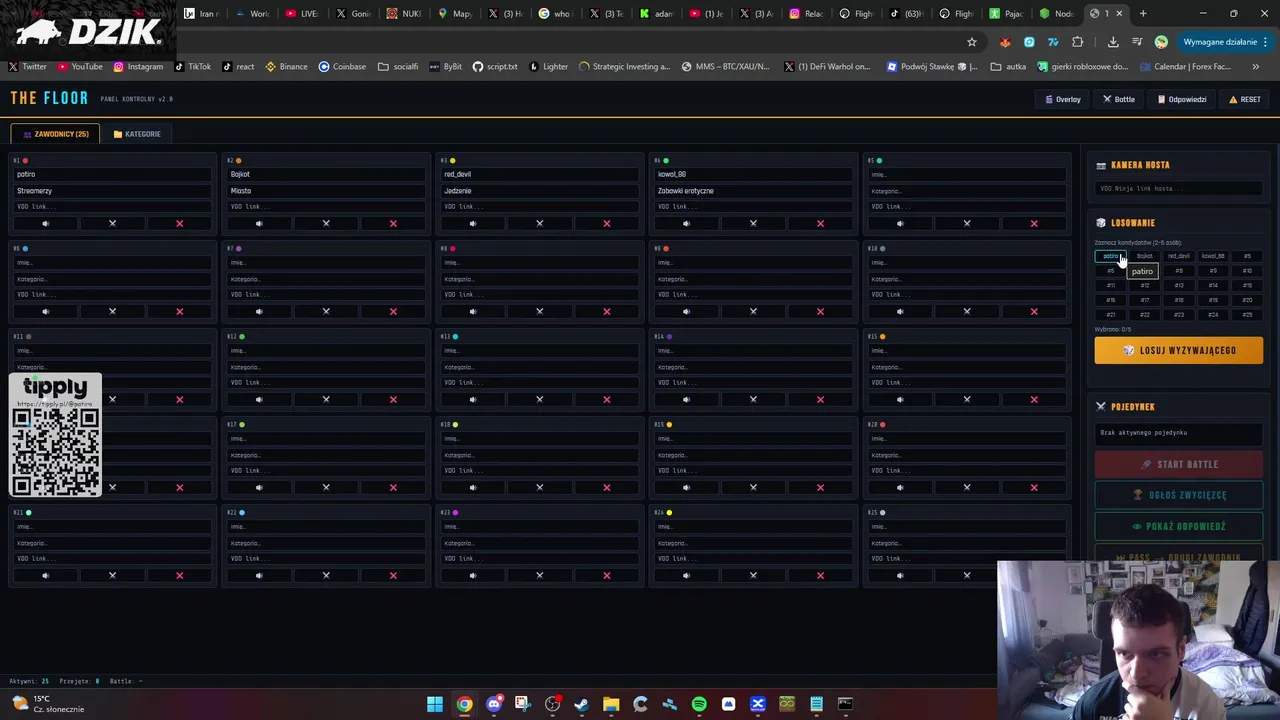Screen dimensions: 1280x720
Task: Open the Odpowiedzi page
Action: point(1182,99)
